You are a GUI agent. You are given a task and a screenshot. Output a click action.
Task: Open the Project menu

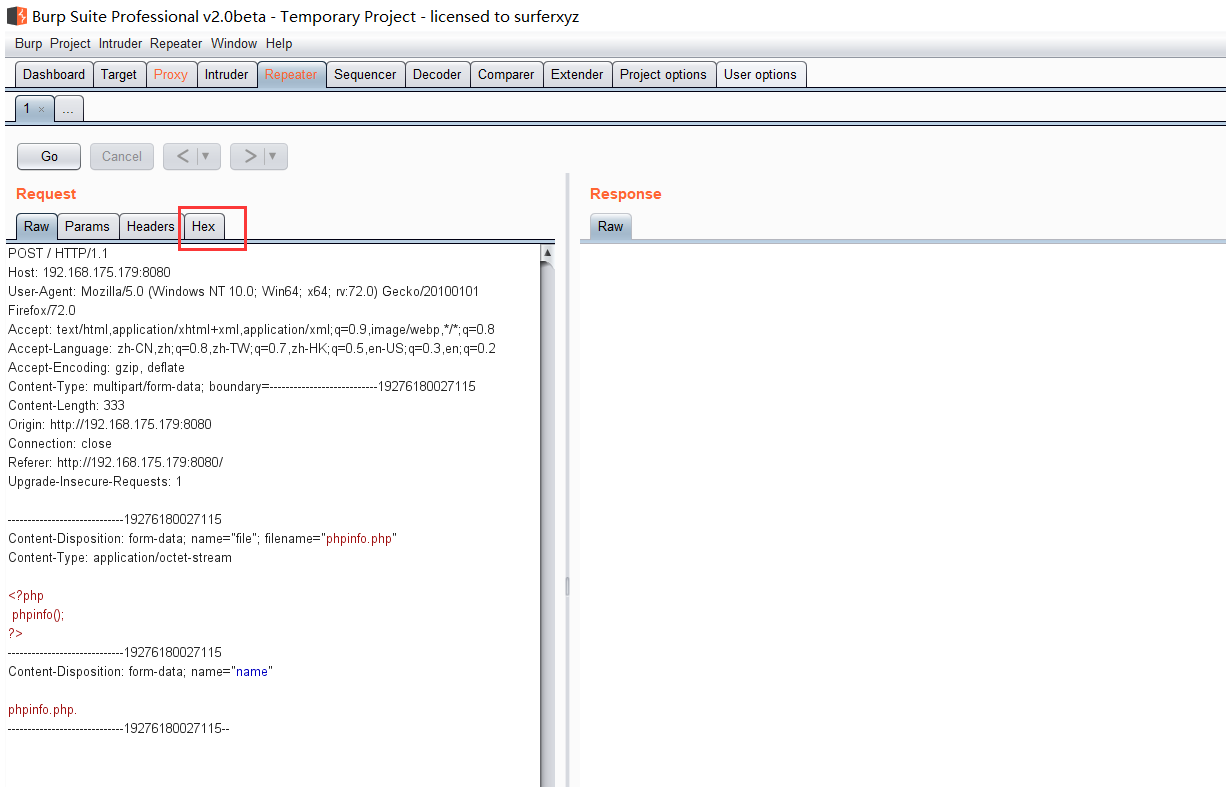click(x=70, y=44)
